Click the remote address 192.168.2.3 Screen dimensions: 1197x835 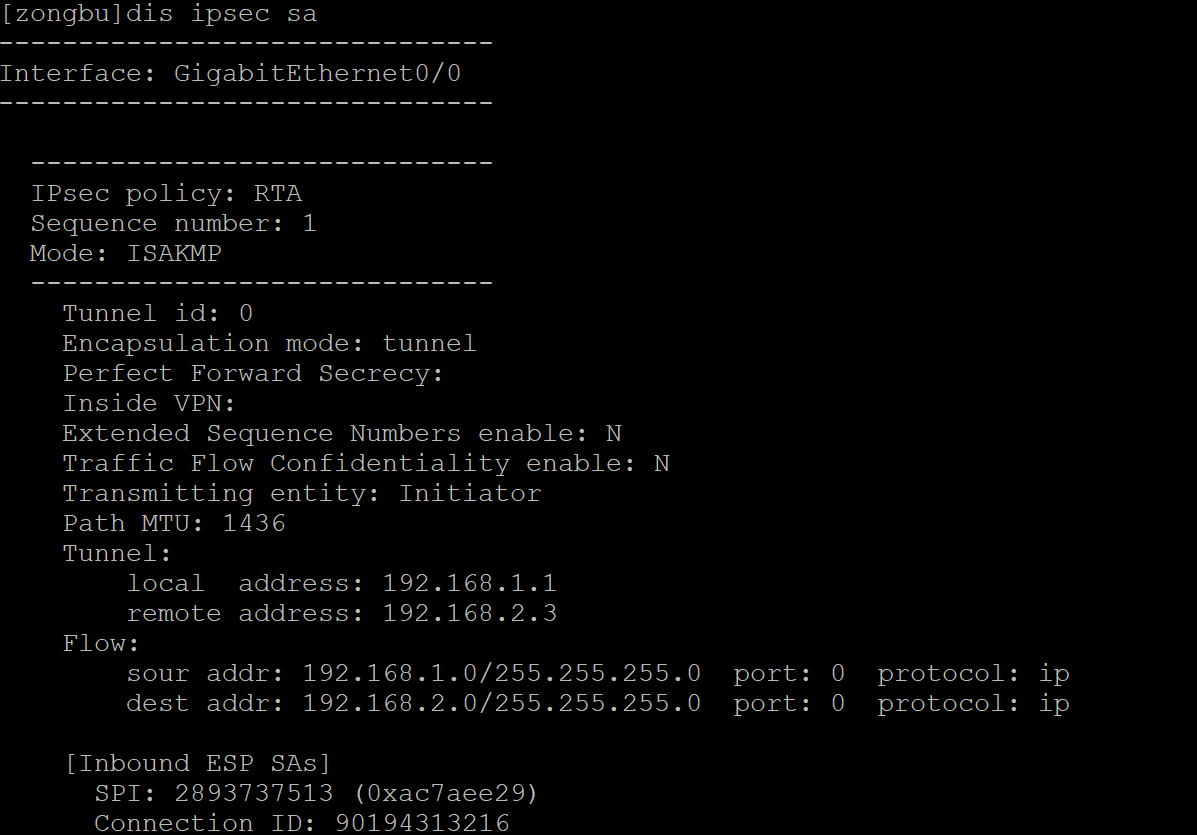tap(469, 613)
